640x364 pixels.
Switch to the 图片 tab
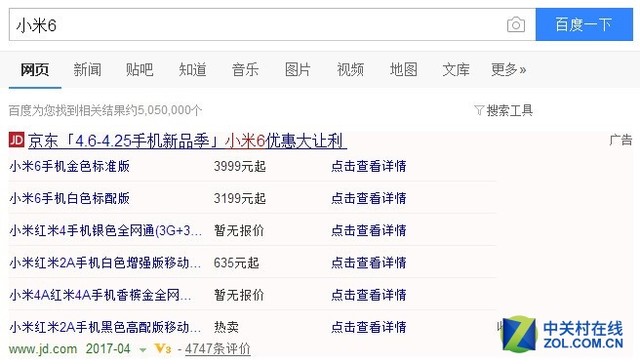[298, 69]
